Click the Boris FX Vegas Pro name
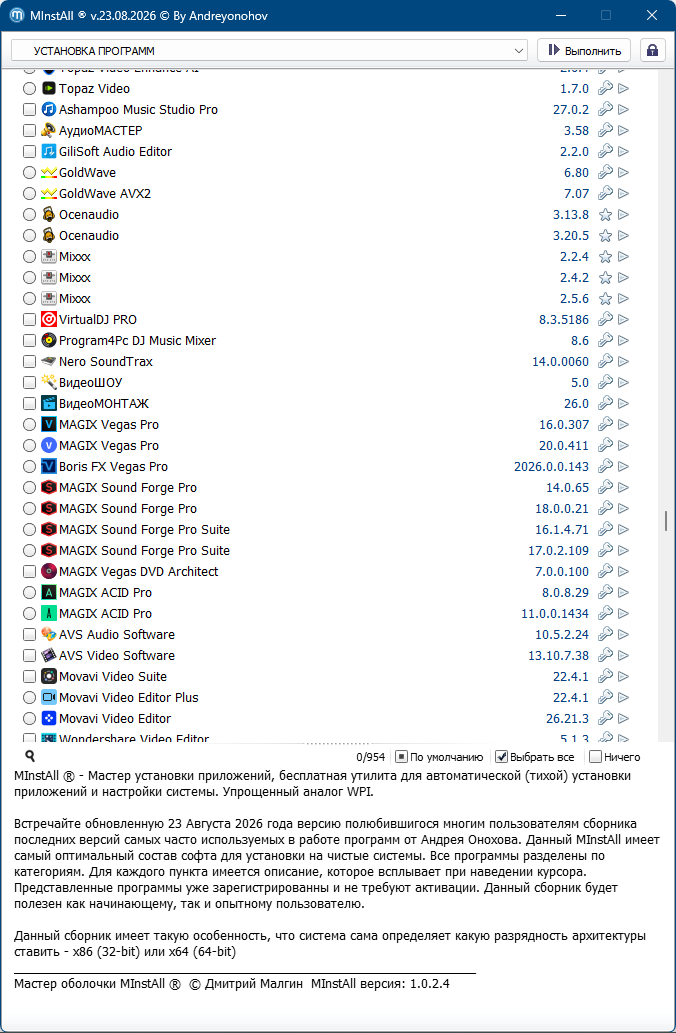Viewport: 676px width, 1033px height. (x=113, y=466)
